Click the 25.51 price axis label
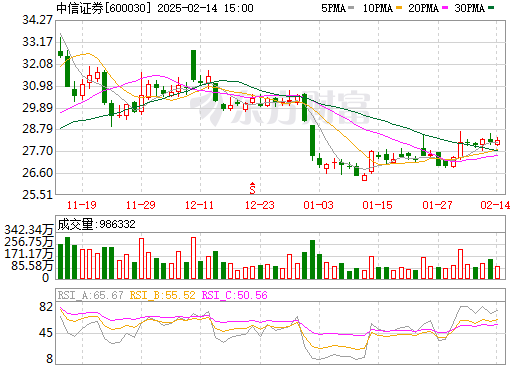The width and height of the screenshot is (520, 365). click(x=37, y=195)
